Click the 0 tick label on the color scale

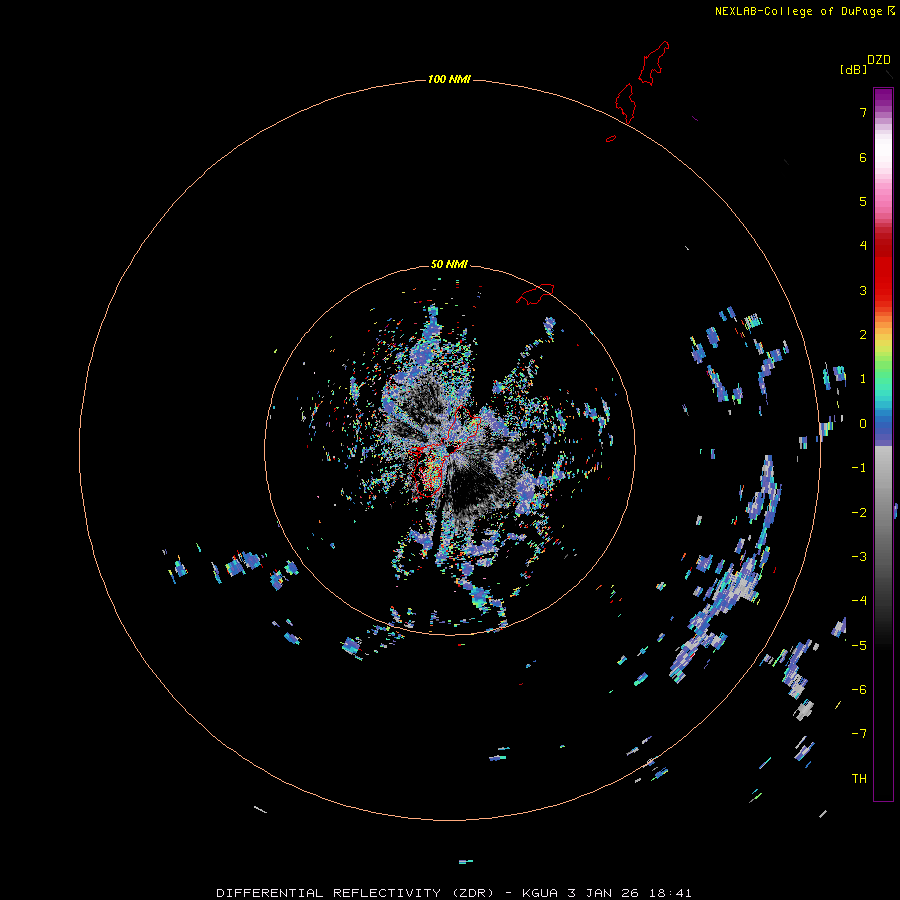point(863,424)
